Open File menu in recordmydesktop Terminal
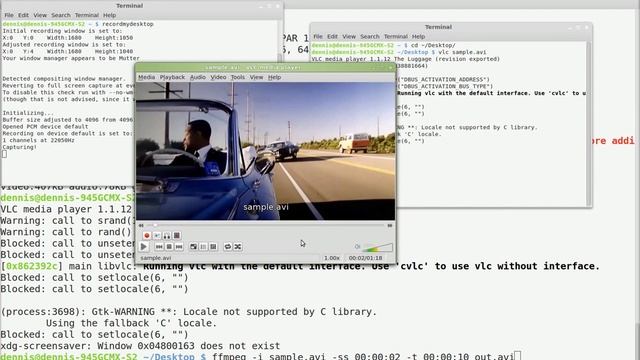 coord(9,15)
